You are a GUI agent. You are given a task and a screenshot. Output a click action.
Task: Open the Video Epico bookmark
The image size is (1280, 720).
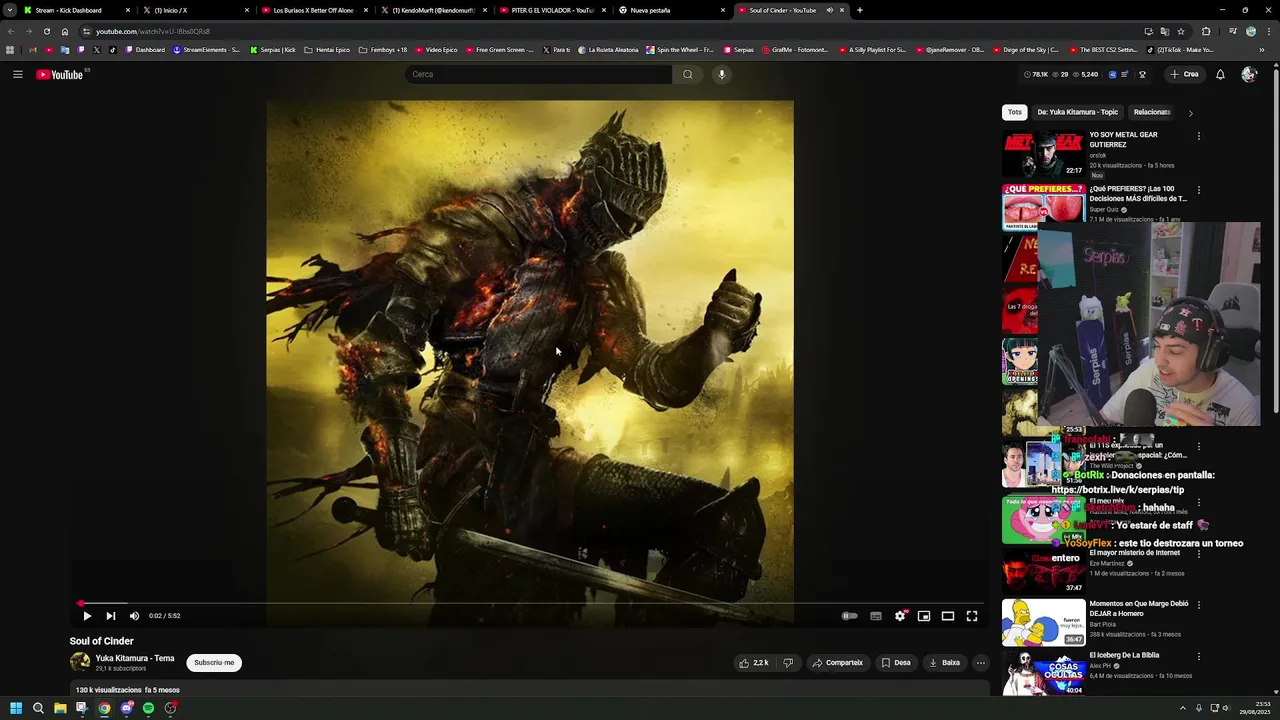pos(435,49)
